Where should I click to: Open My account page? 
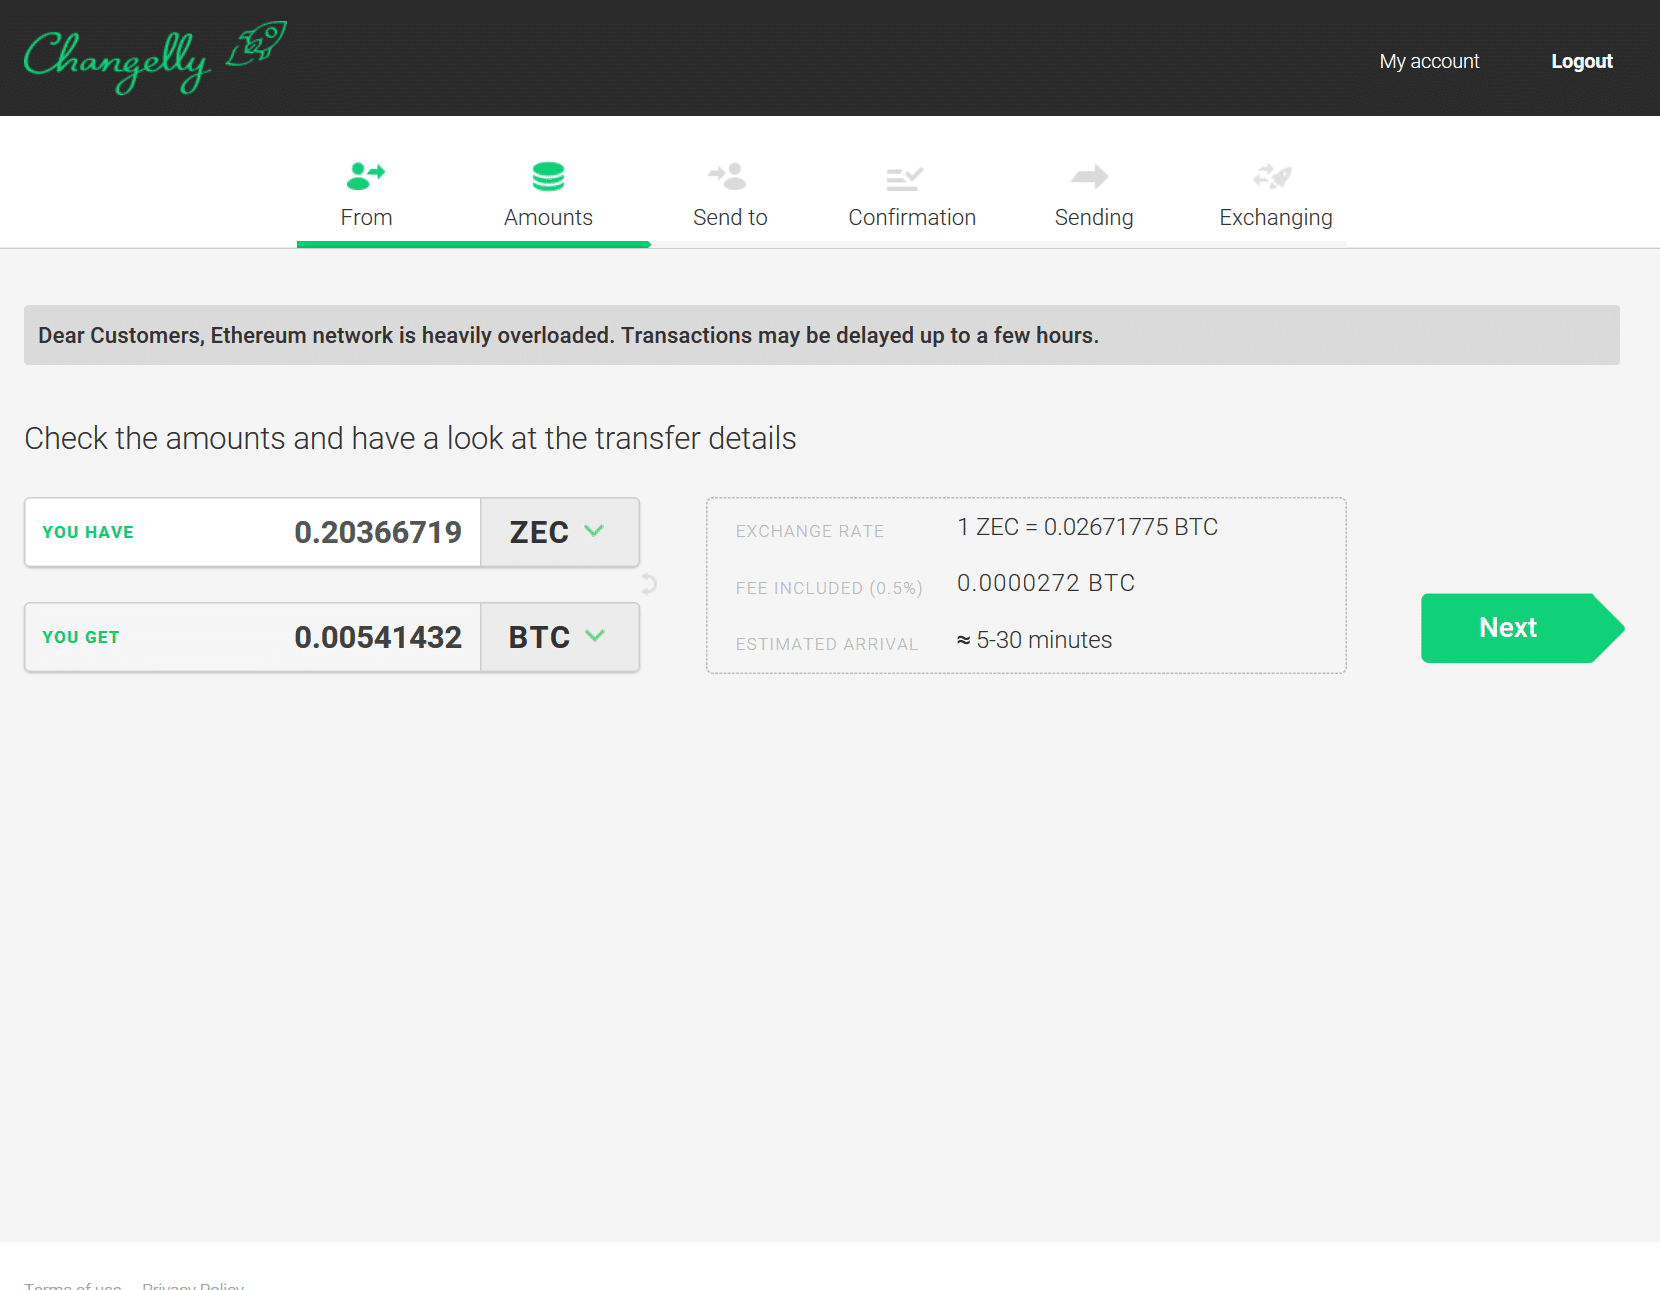tap(1429, 61)
